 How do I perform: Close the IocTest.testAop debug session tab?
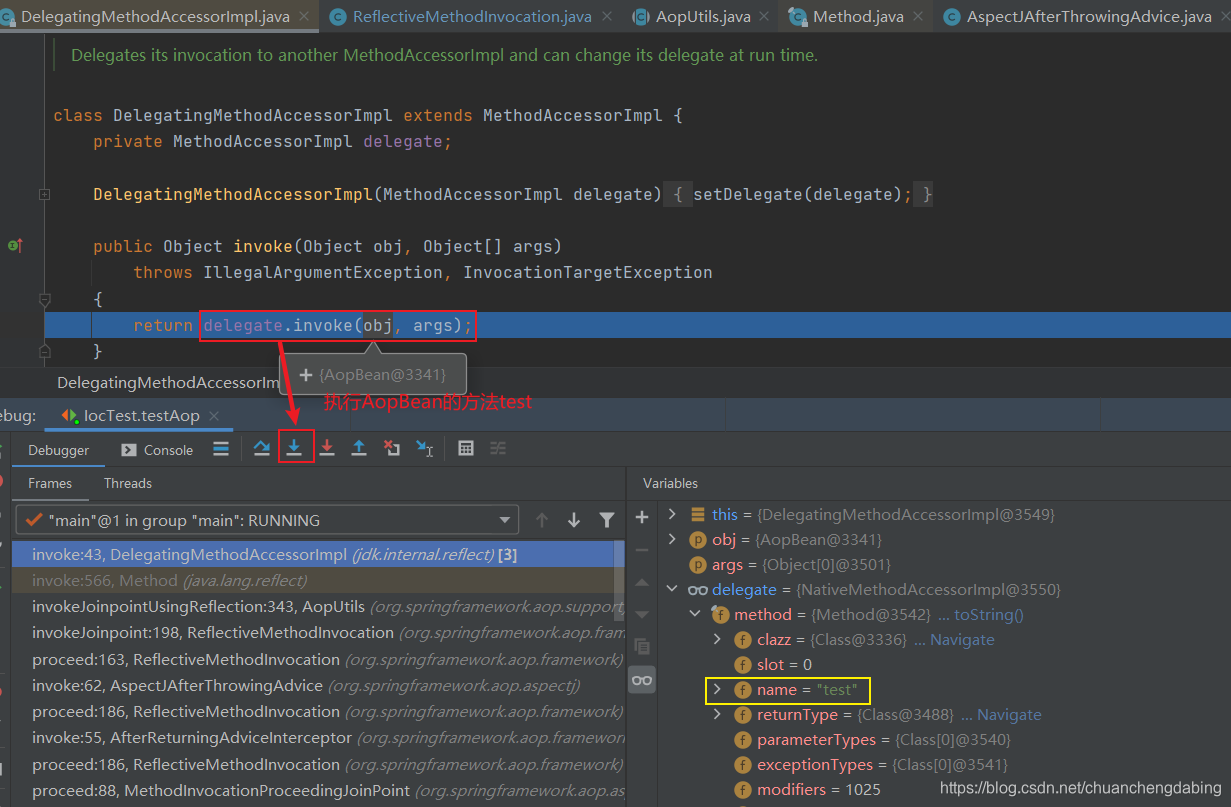click(x=214, y=416)
